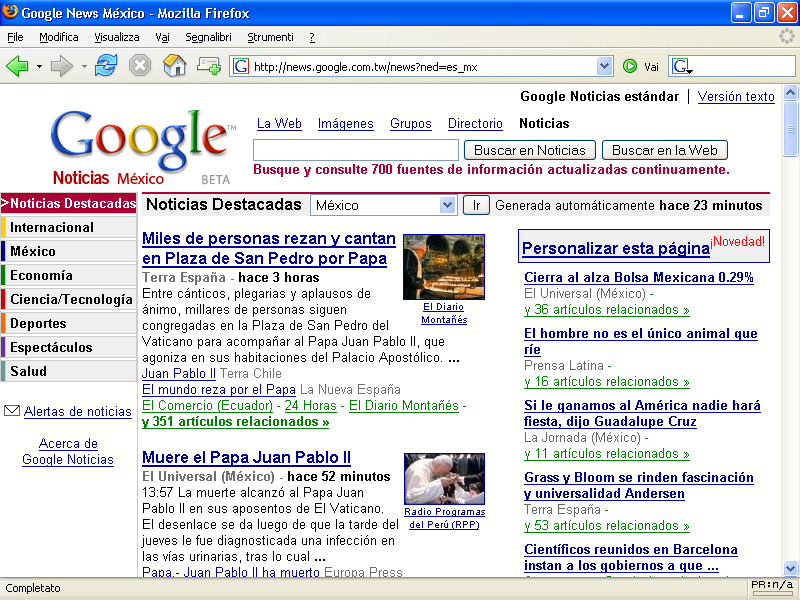Viewport: 800px width, 600px height.
Task: Click the envelope icon beside Alertas de noticias
Action: pyautogui.click(x=12, y=411)
